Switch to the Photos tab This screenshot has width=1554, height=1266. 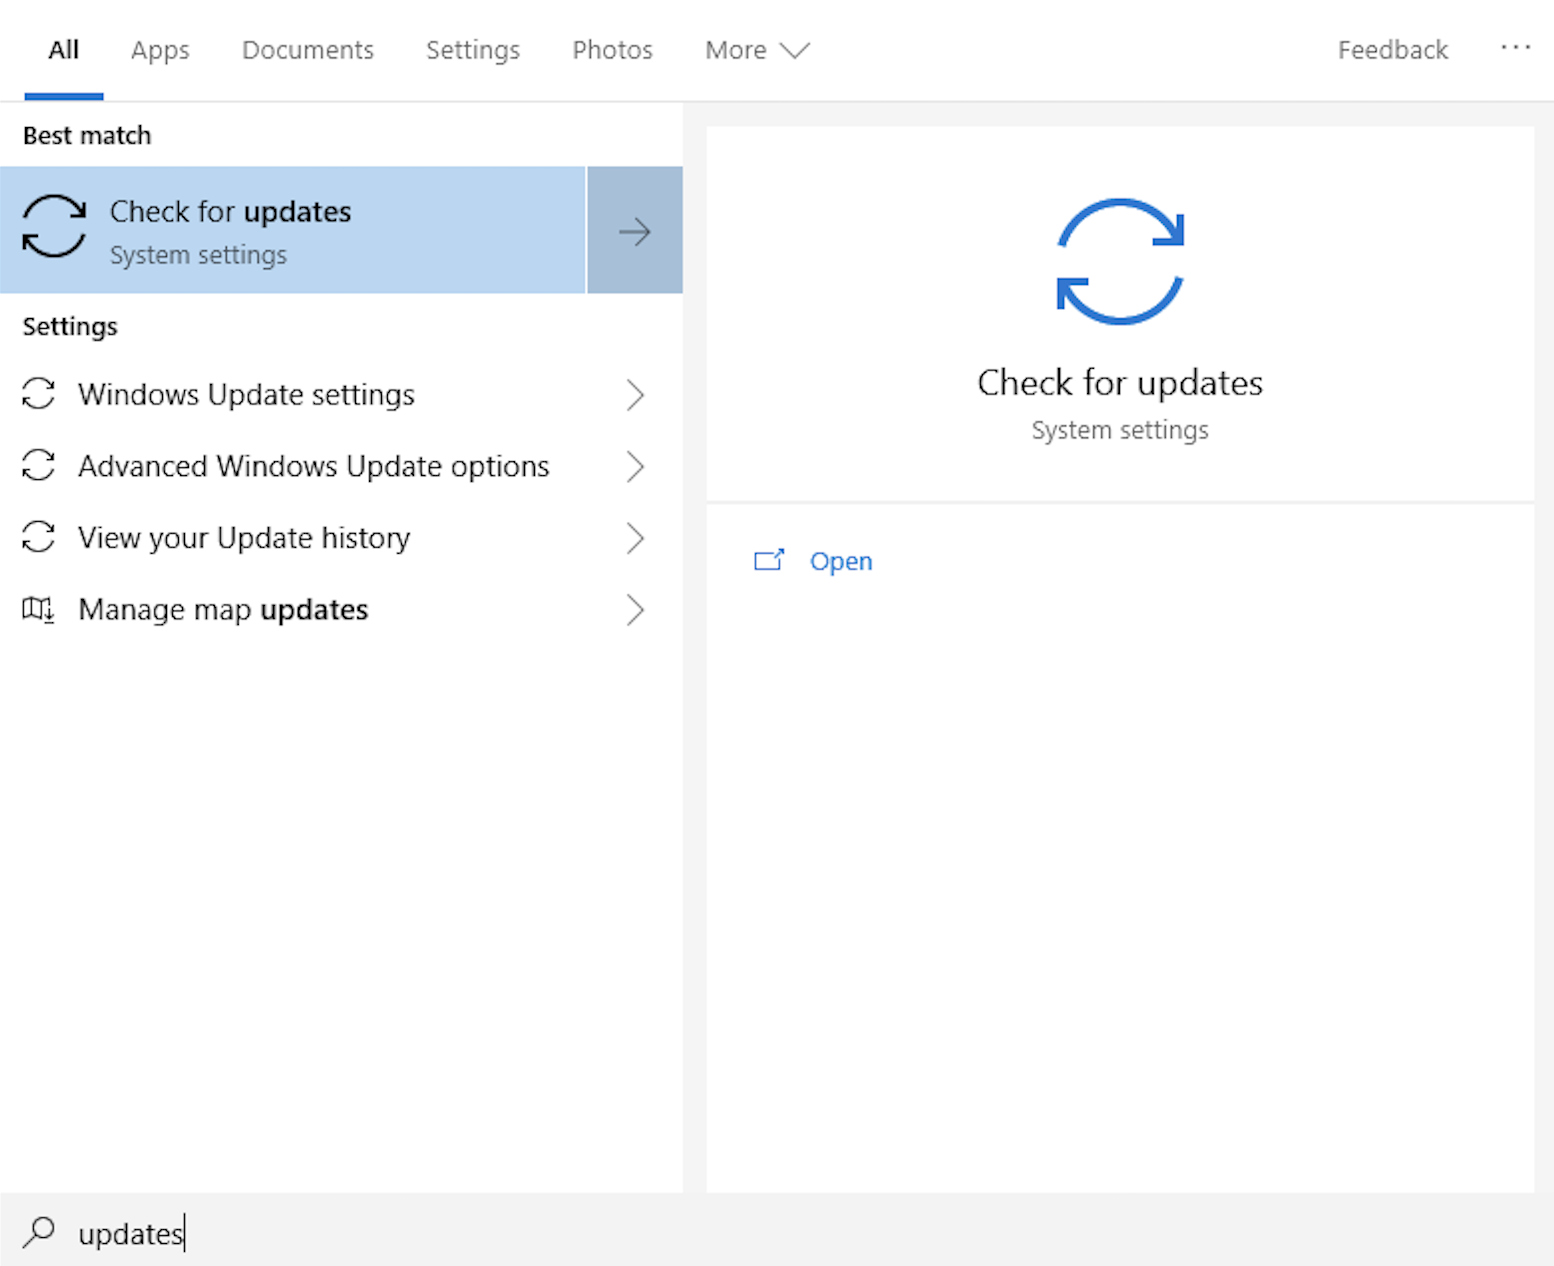(612, 50)
